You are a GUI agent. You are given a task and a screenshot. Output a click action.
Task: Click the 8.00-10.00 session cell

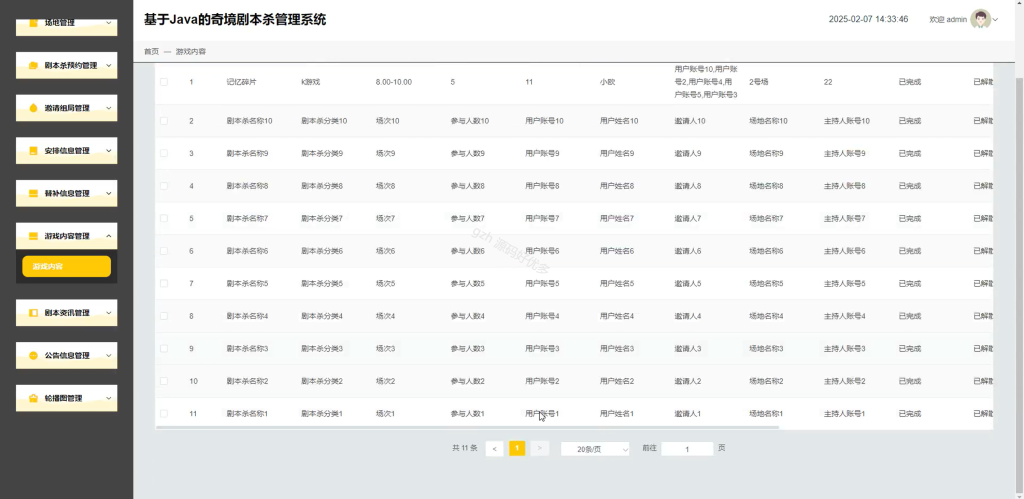tap(394, 82)
